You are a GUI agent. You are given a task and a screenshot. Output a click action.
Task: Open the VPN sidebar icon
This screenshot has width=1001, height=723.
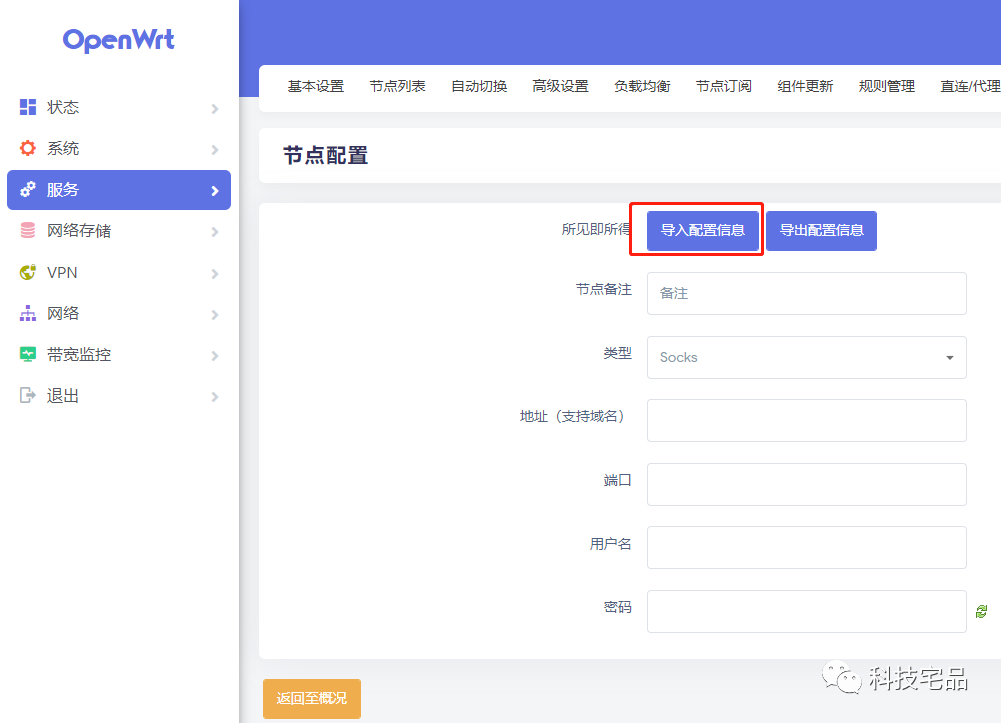[x=28, y=272]
